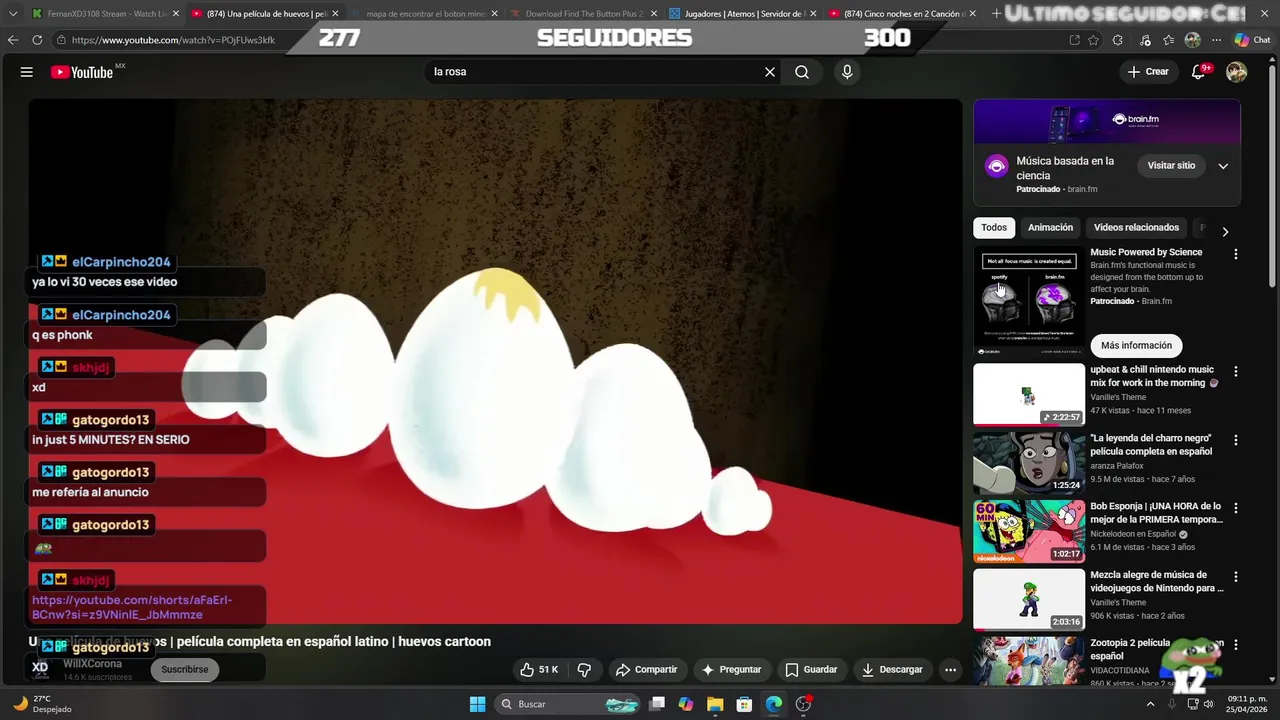The width and height of the screenshot is (1280, 720).
Task: Click the Preguntar button
Action: point(731,669)
